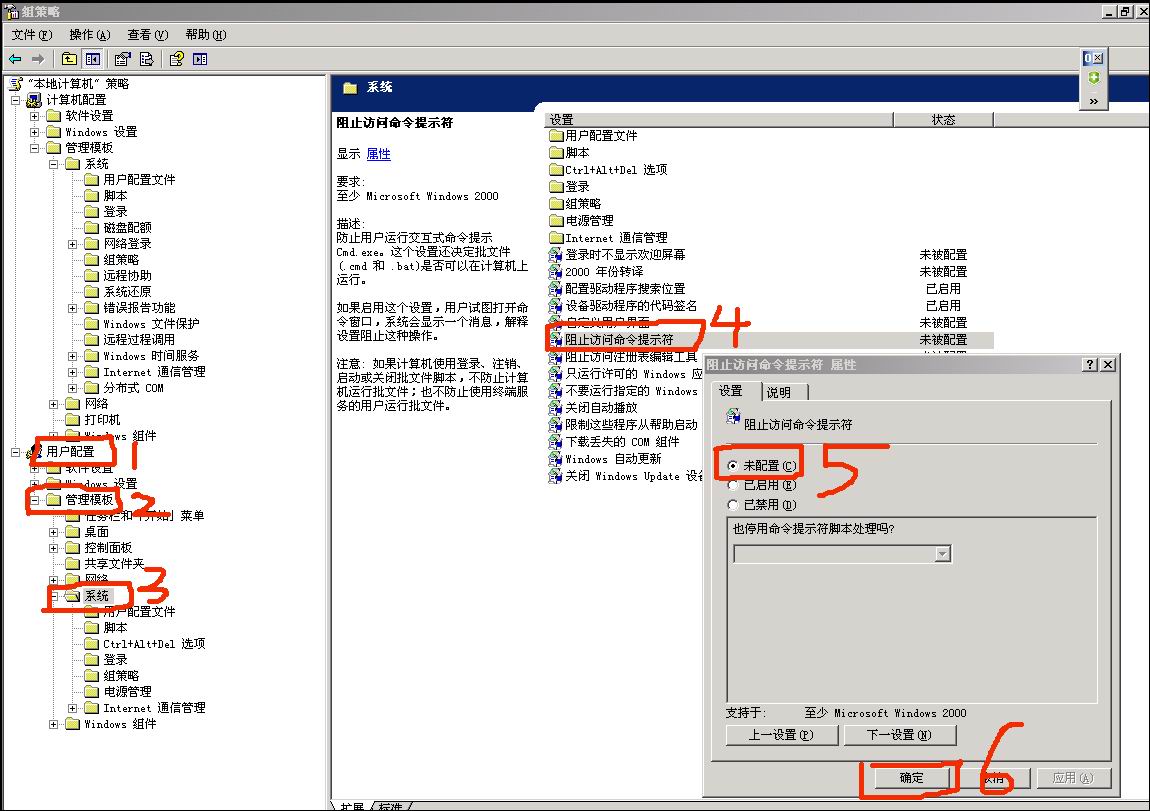This screenshot has width=1150, height=811.
Task: Click the Export list toolbar icon
Action: tap(146, 59)
